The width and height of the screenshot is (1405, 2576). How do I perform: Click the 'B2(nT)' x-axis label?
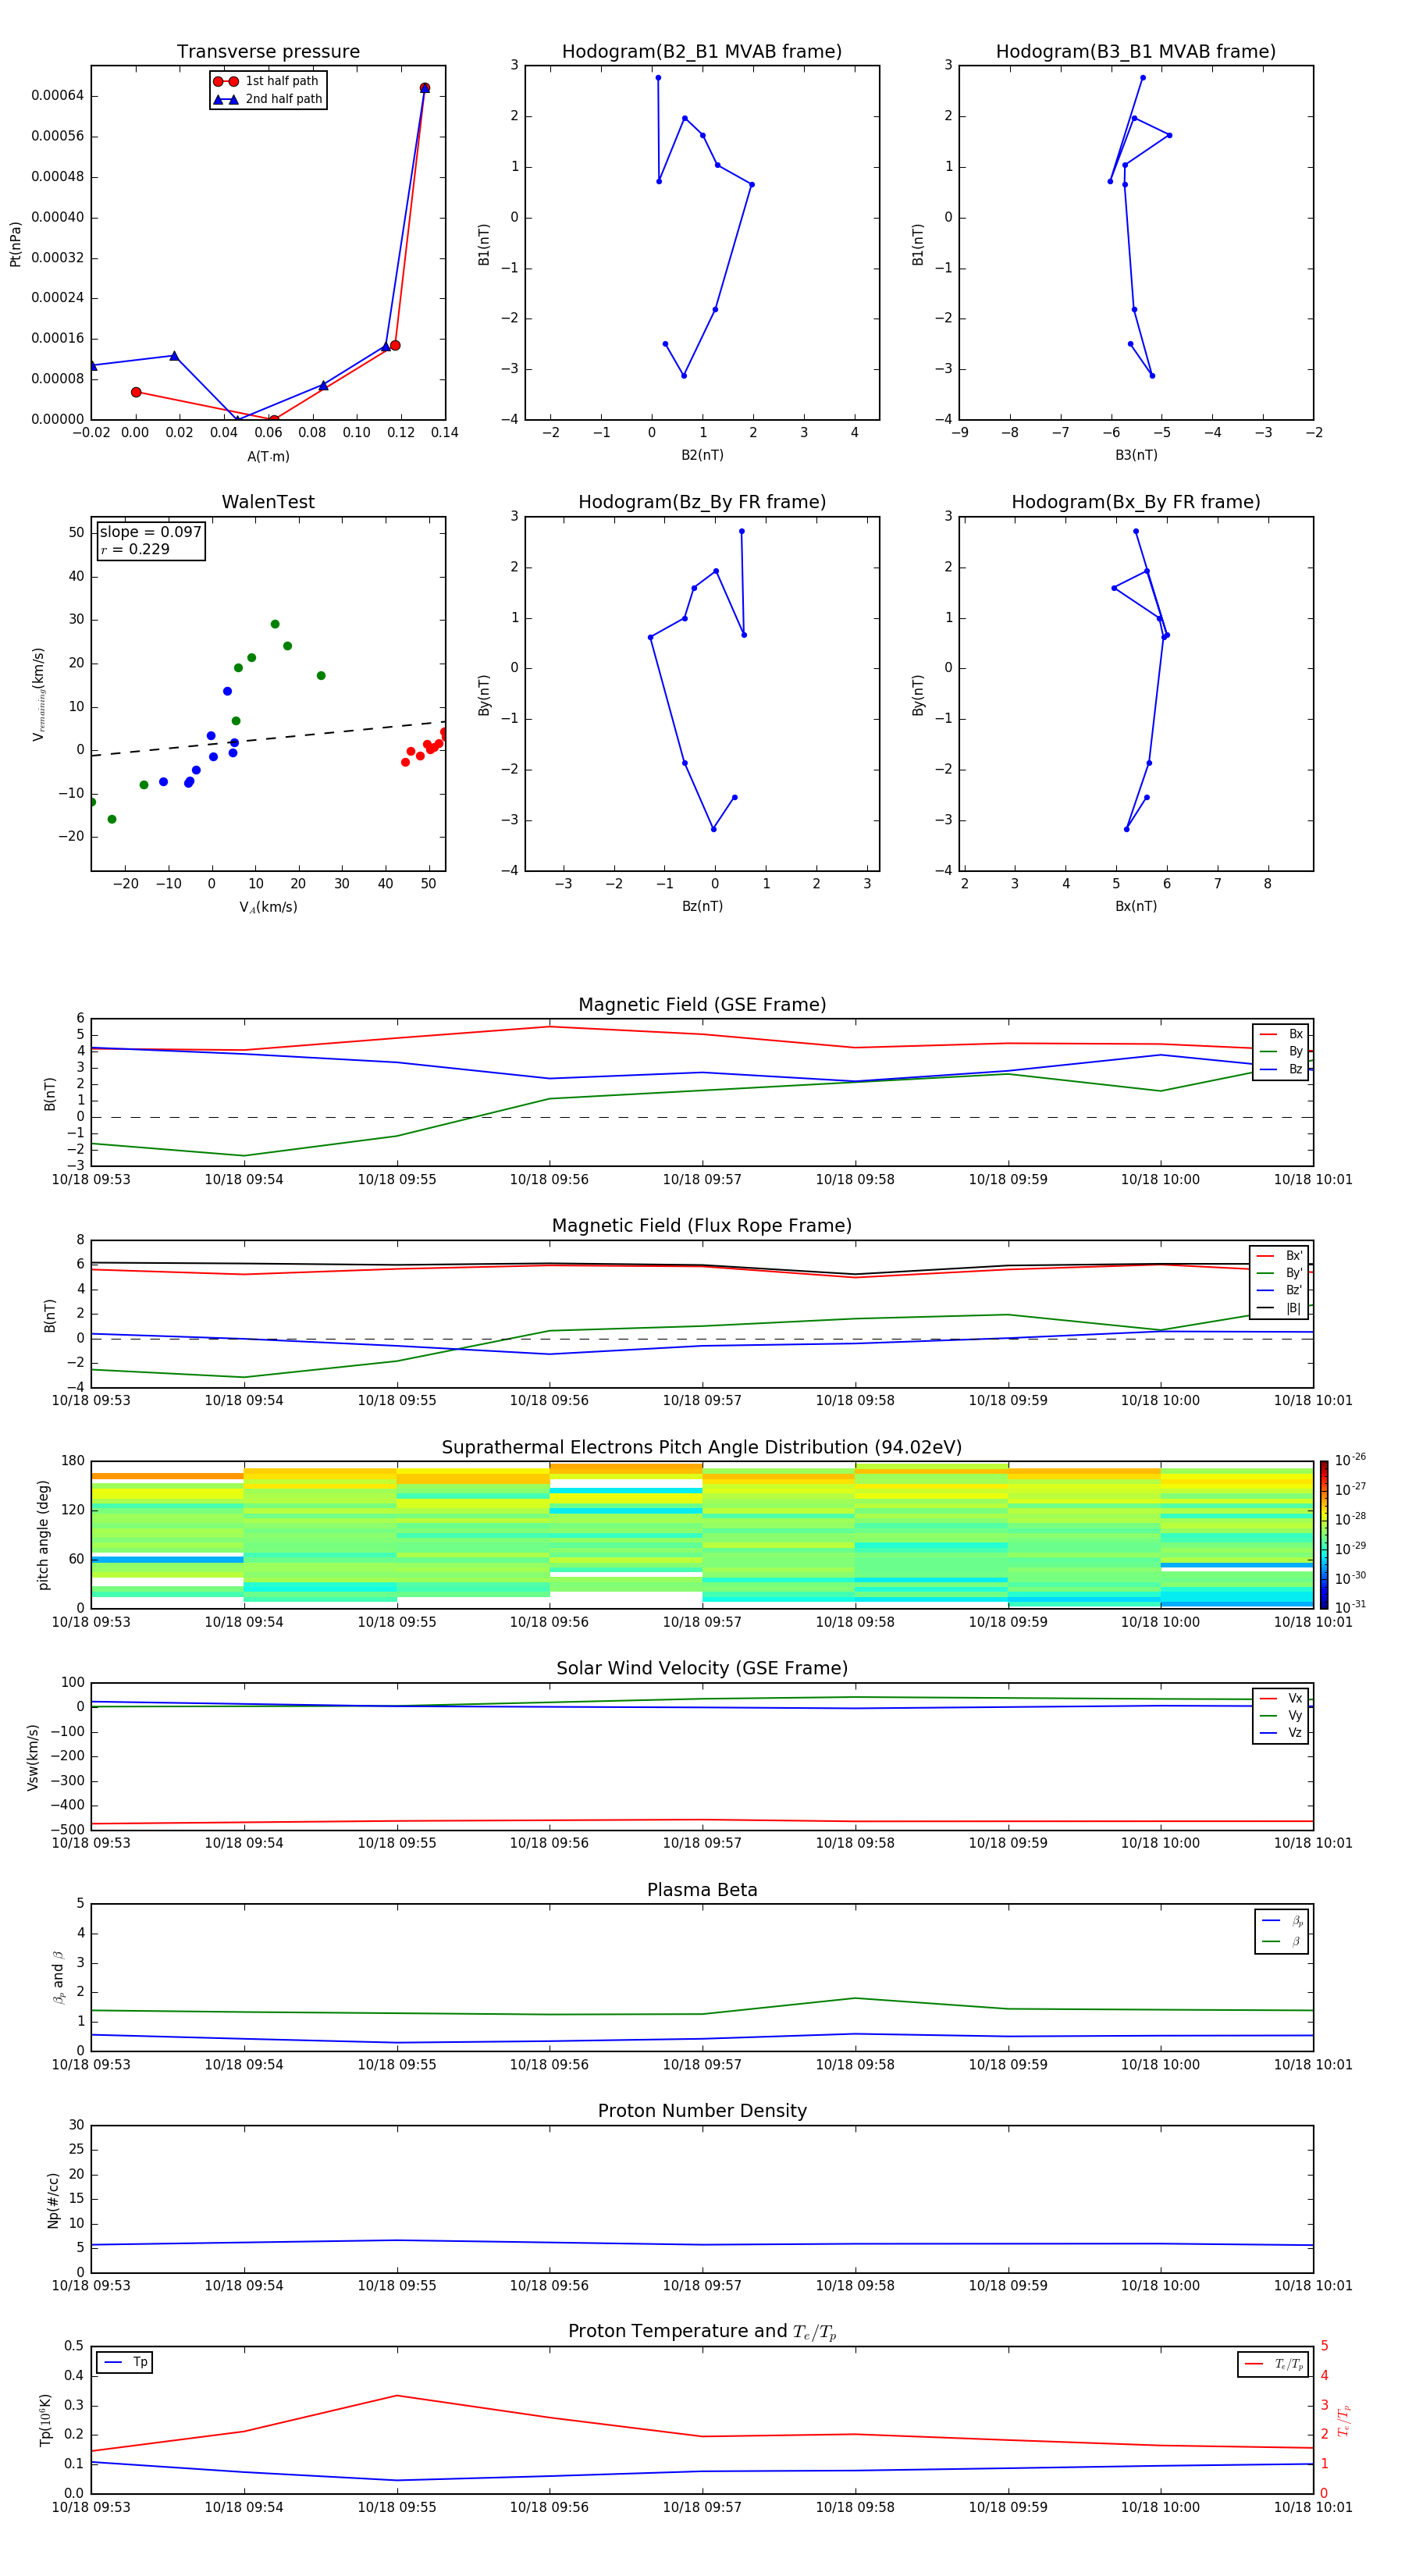(702, 455)
